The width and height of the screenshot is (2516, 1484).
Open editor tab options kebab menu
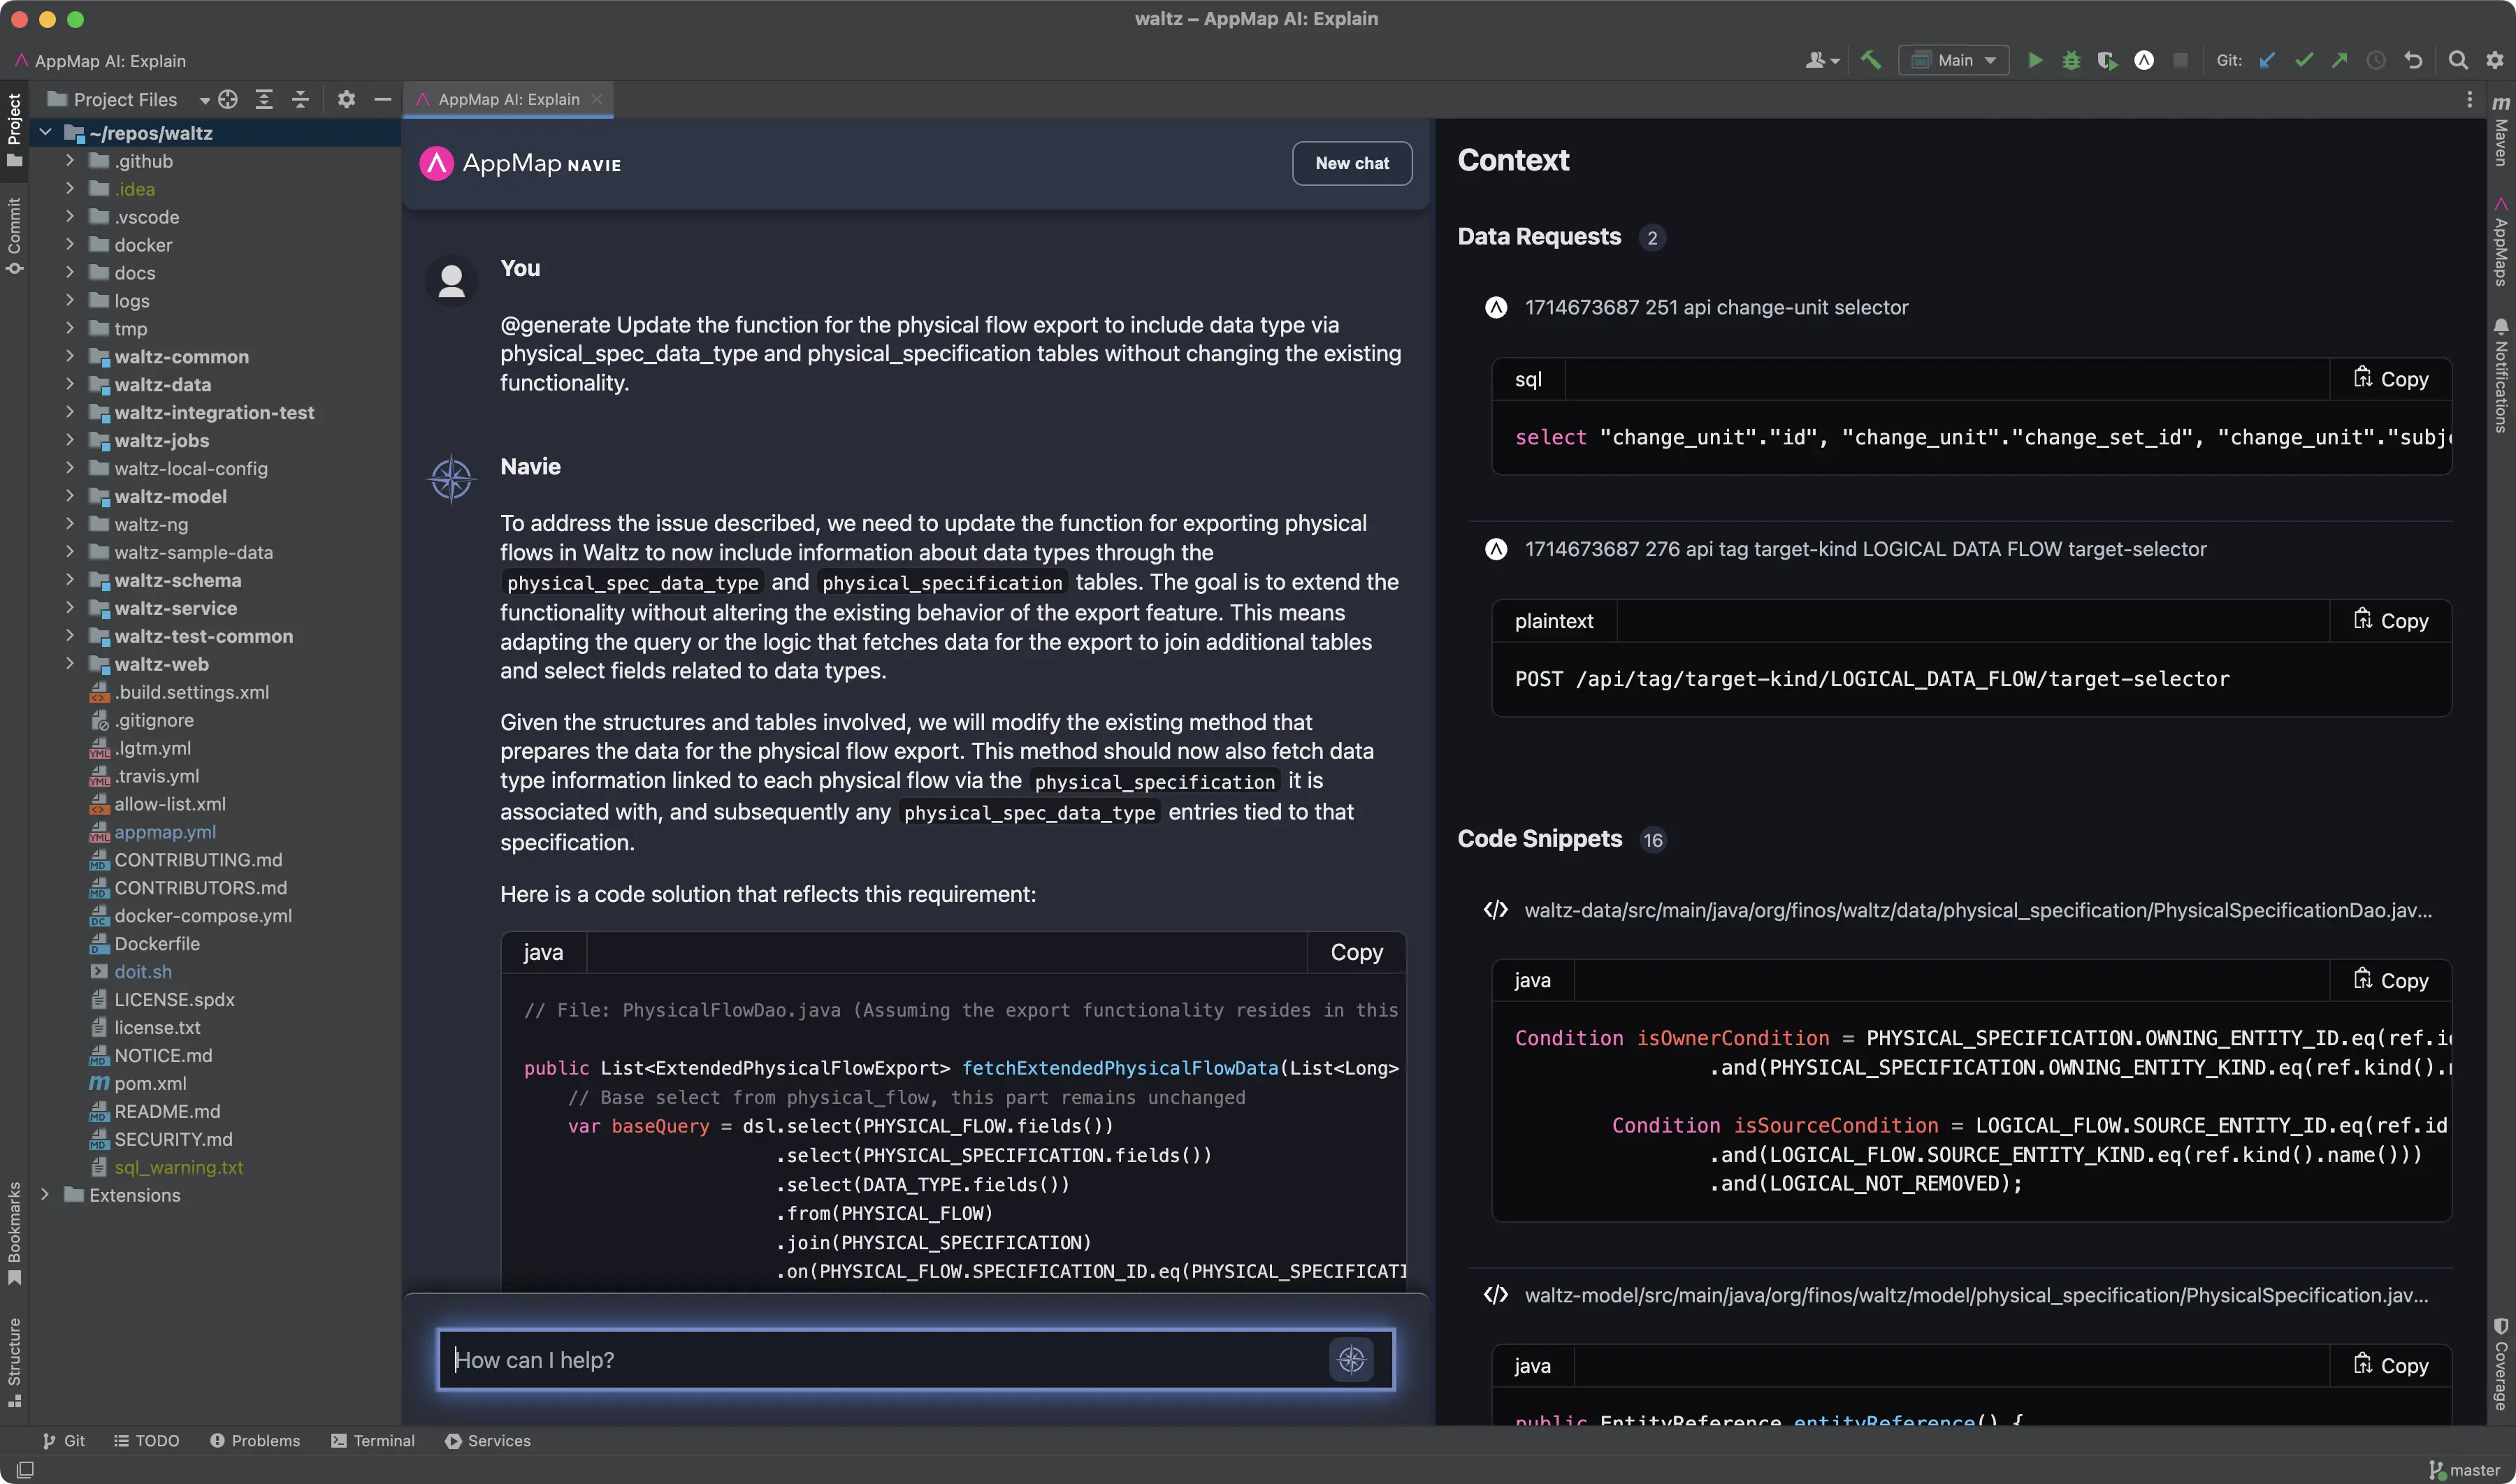[x=2469, y=100]
